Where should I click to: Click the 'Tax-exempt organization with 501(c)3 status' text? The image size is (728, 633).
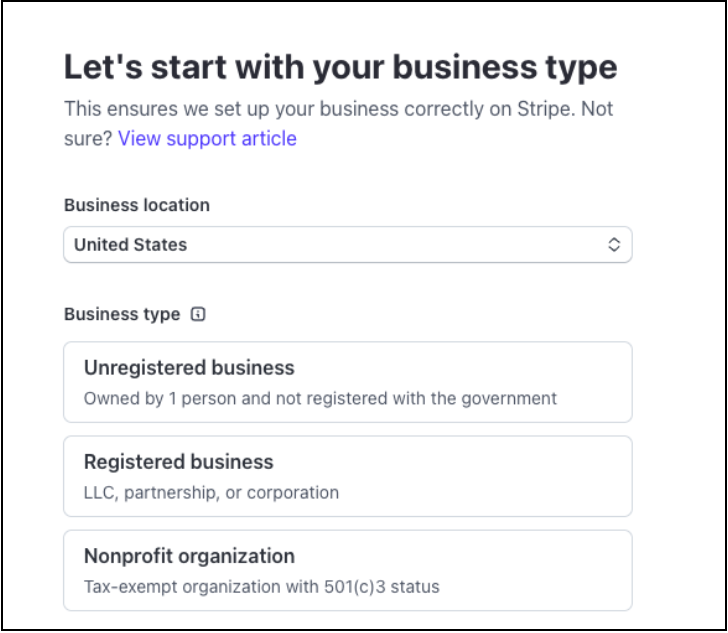click(261, 586)
